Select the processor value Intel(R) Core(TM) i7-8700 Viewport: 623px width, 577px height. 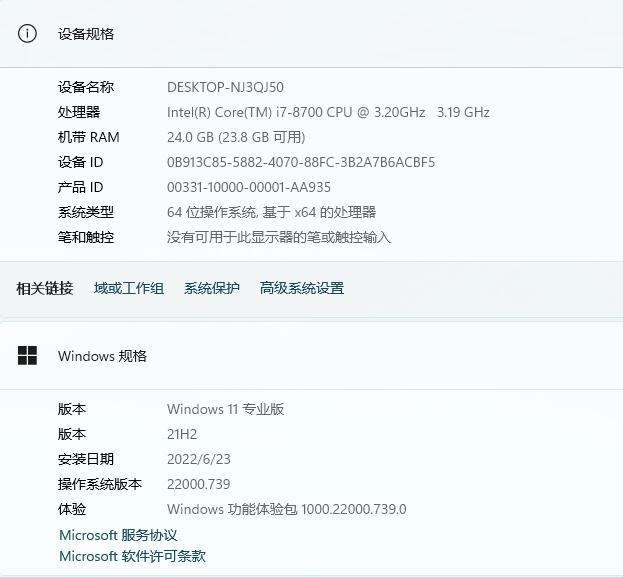(245, 112)
